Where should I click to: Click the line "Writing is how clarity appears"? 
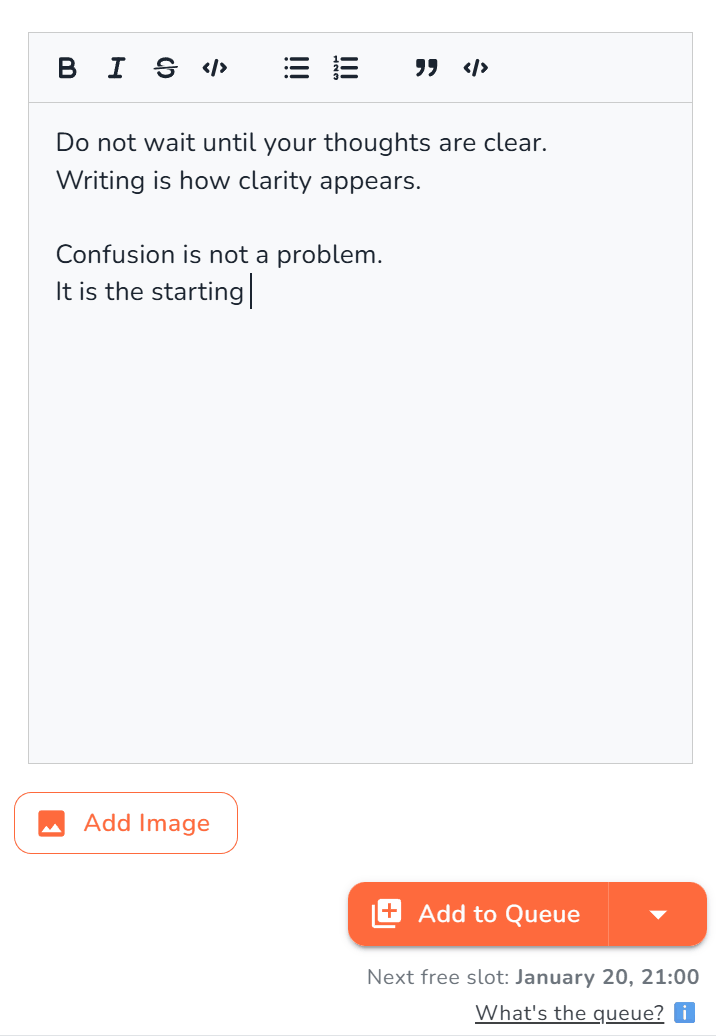click(x=237, y=180)
